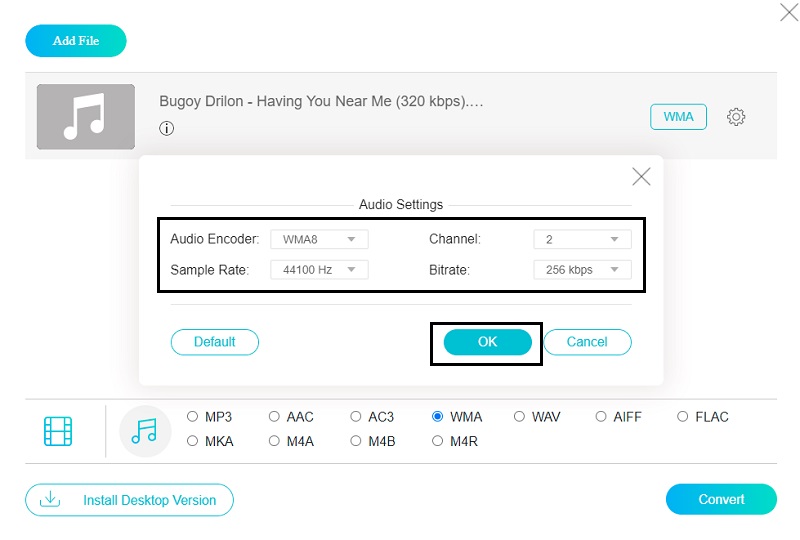This screenshot has width=800, height=540.
Task: Pick the M4A format option
Action: tap(275, 441)
